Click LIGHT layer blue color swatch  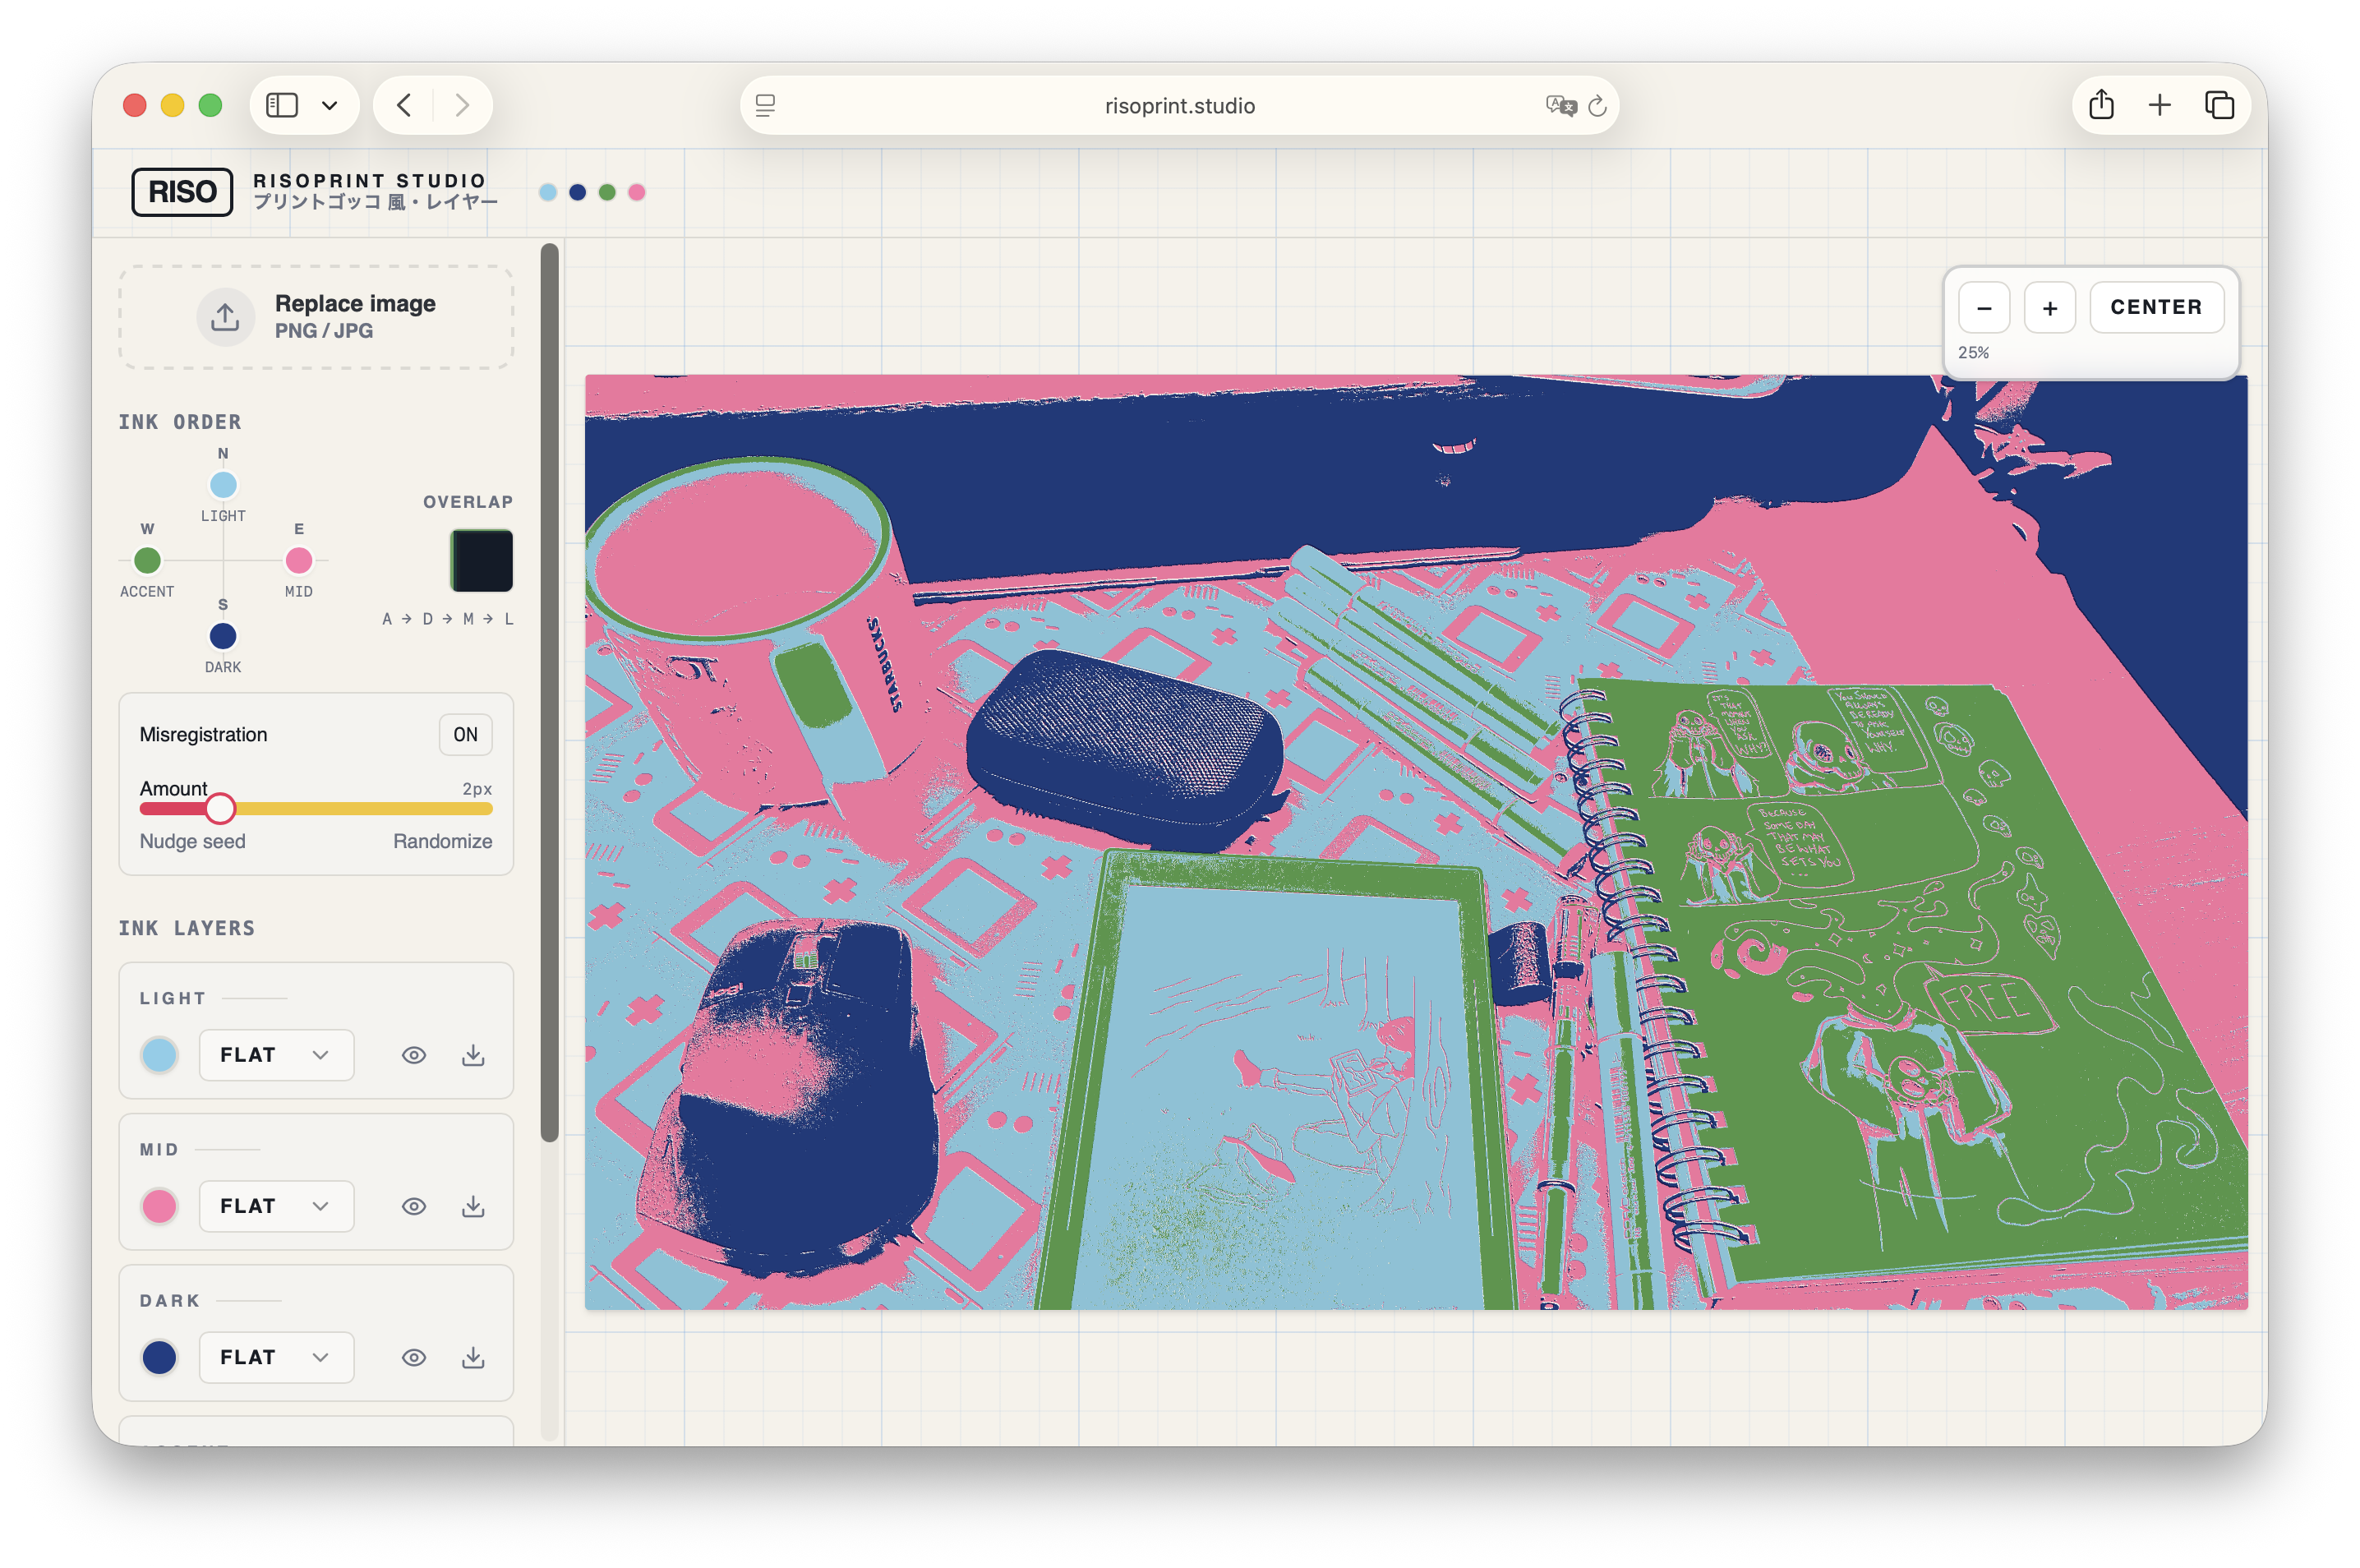[159, 1055]
